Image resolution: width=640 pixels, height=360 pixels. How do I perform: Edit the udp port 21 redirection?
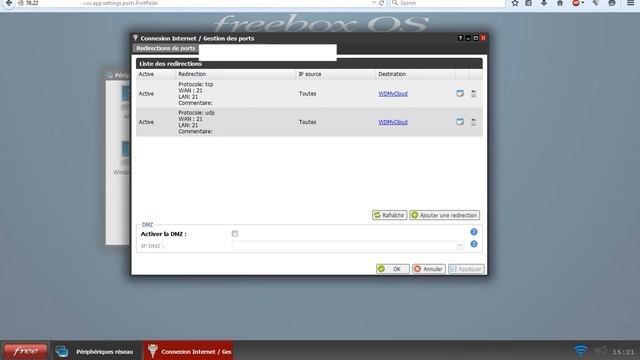coord(460,122)
